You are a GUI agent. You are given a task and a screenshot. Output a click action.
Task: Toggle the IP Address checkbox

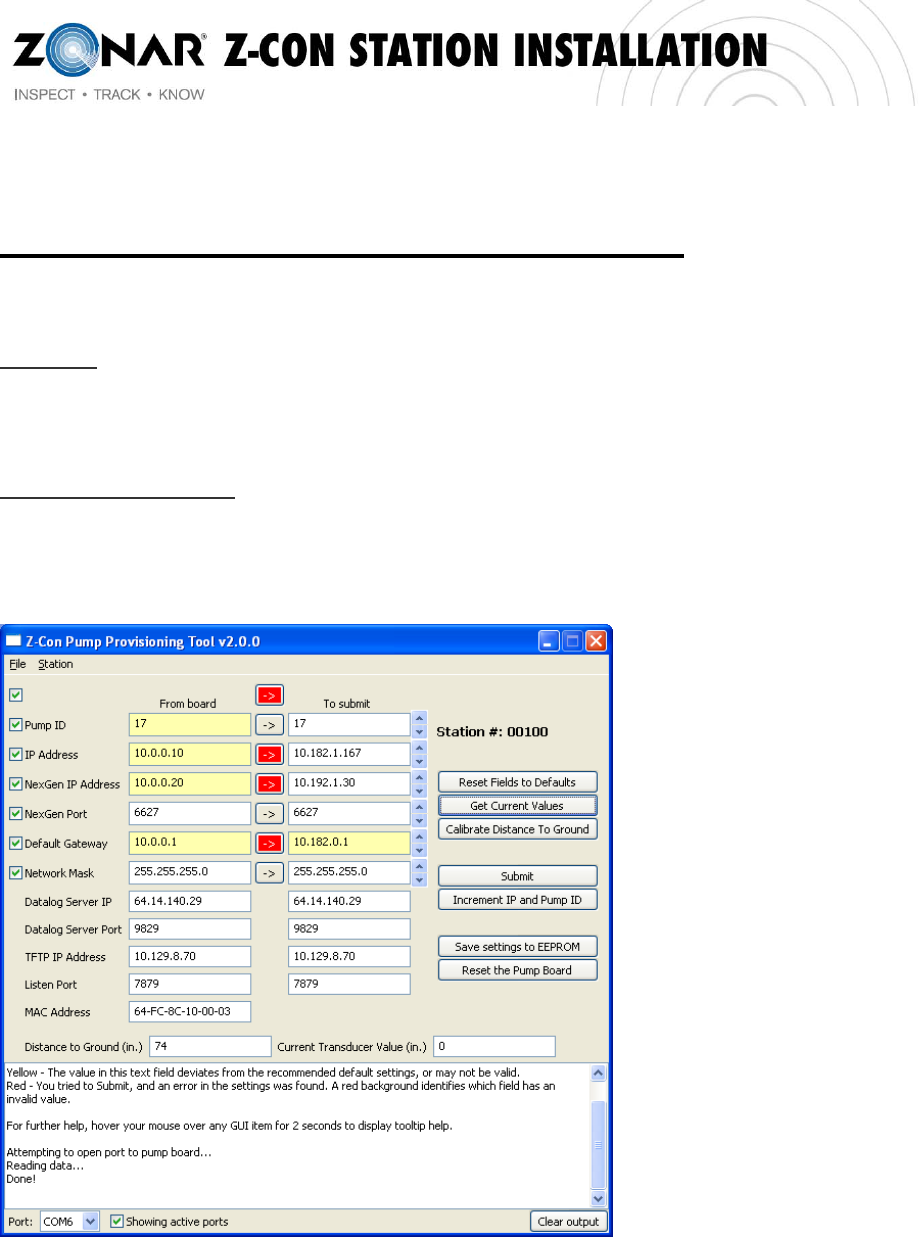[x=16, y=754]
